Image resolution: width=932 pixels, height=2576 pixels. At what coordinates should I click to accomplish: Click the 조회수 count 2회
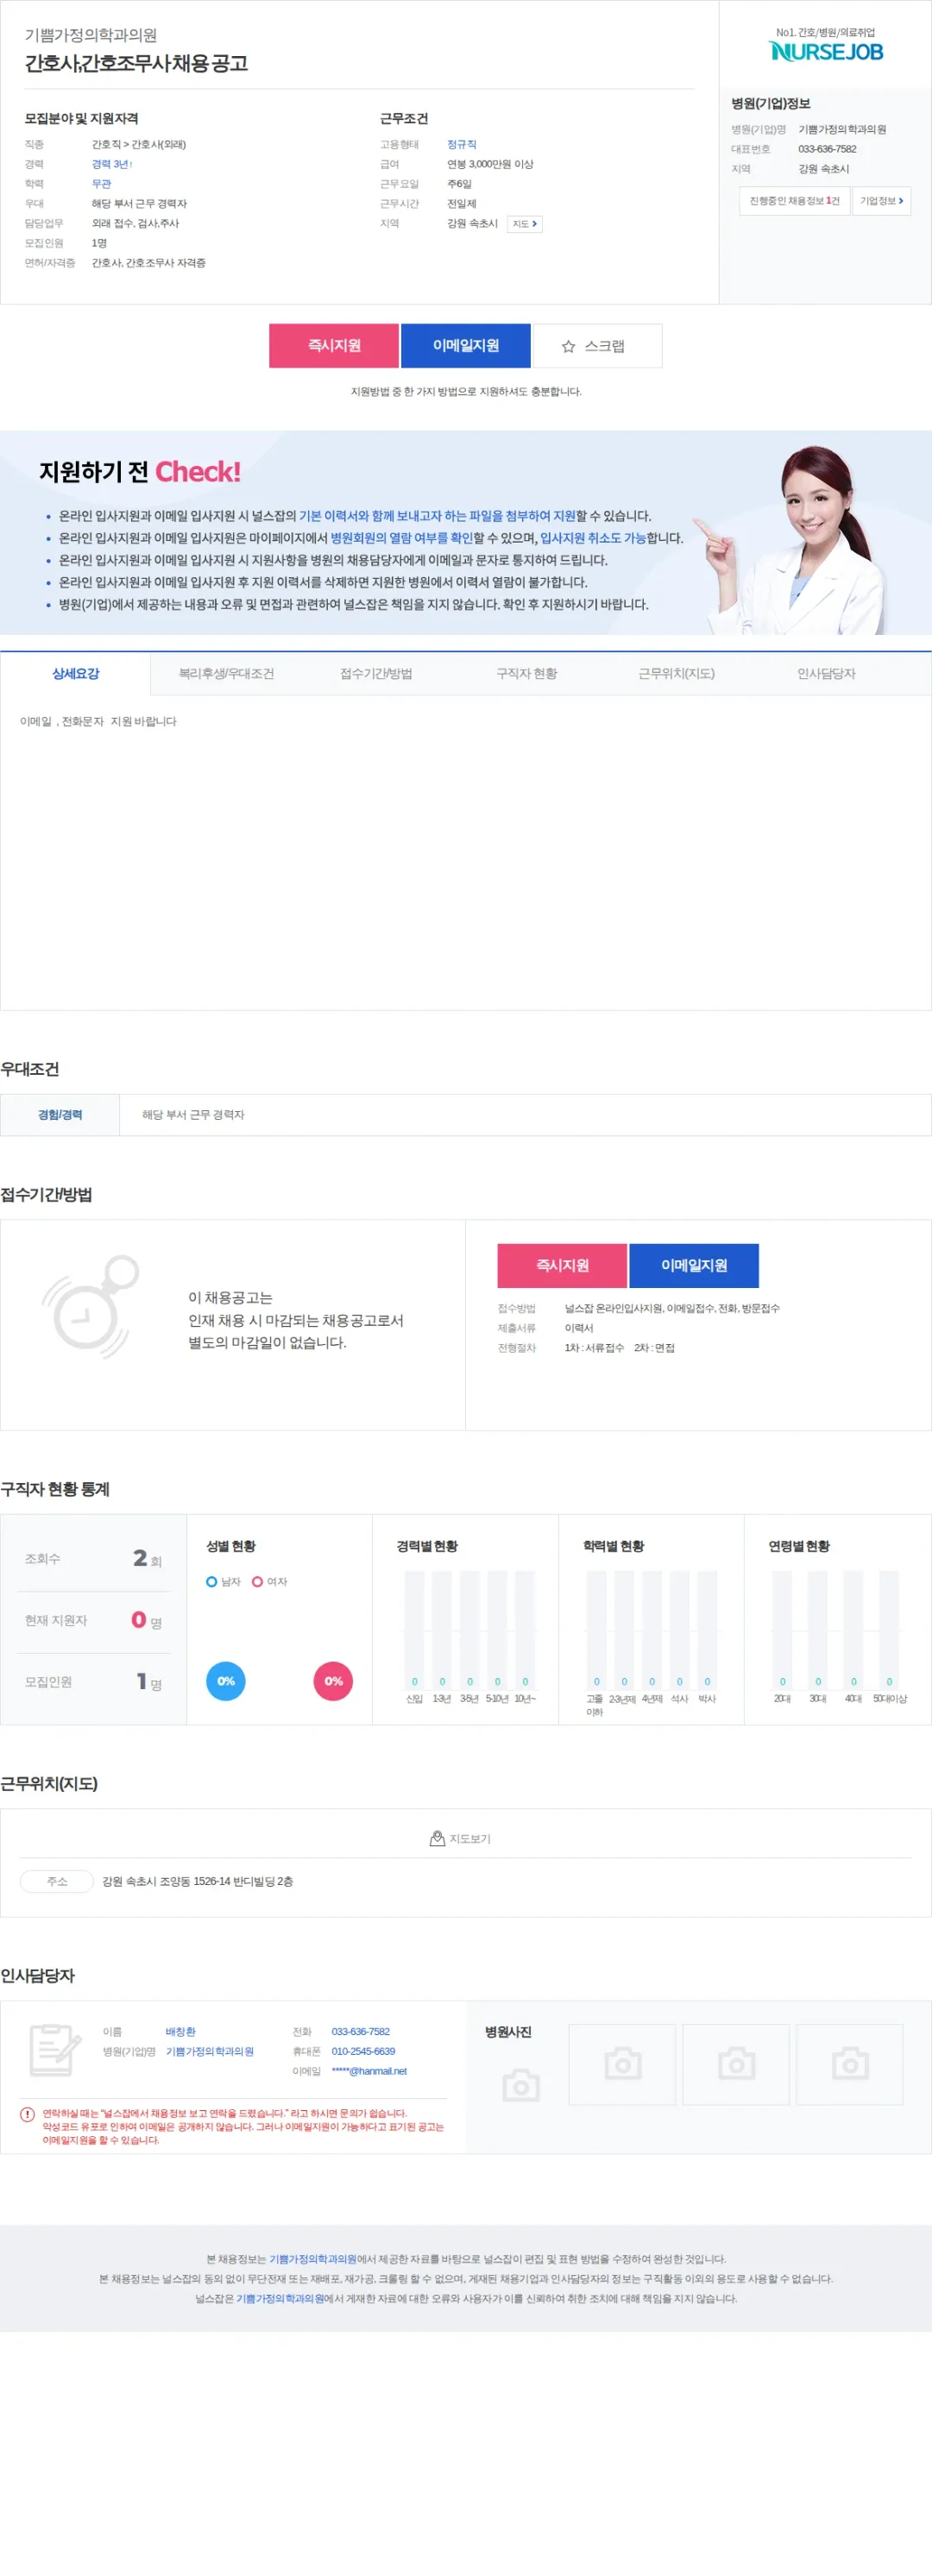pos(147,1558)
